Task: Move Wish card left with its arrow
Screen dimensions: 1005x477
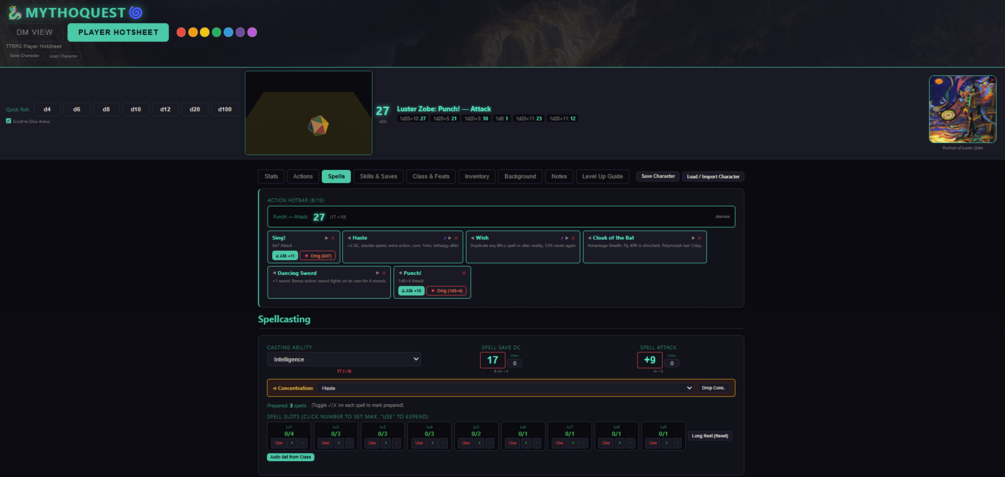Action: [472, 238]
